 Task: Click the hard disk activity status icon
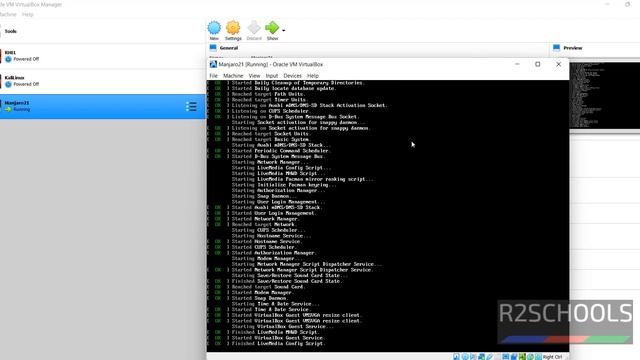pos(456,357)
